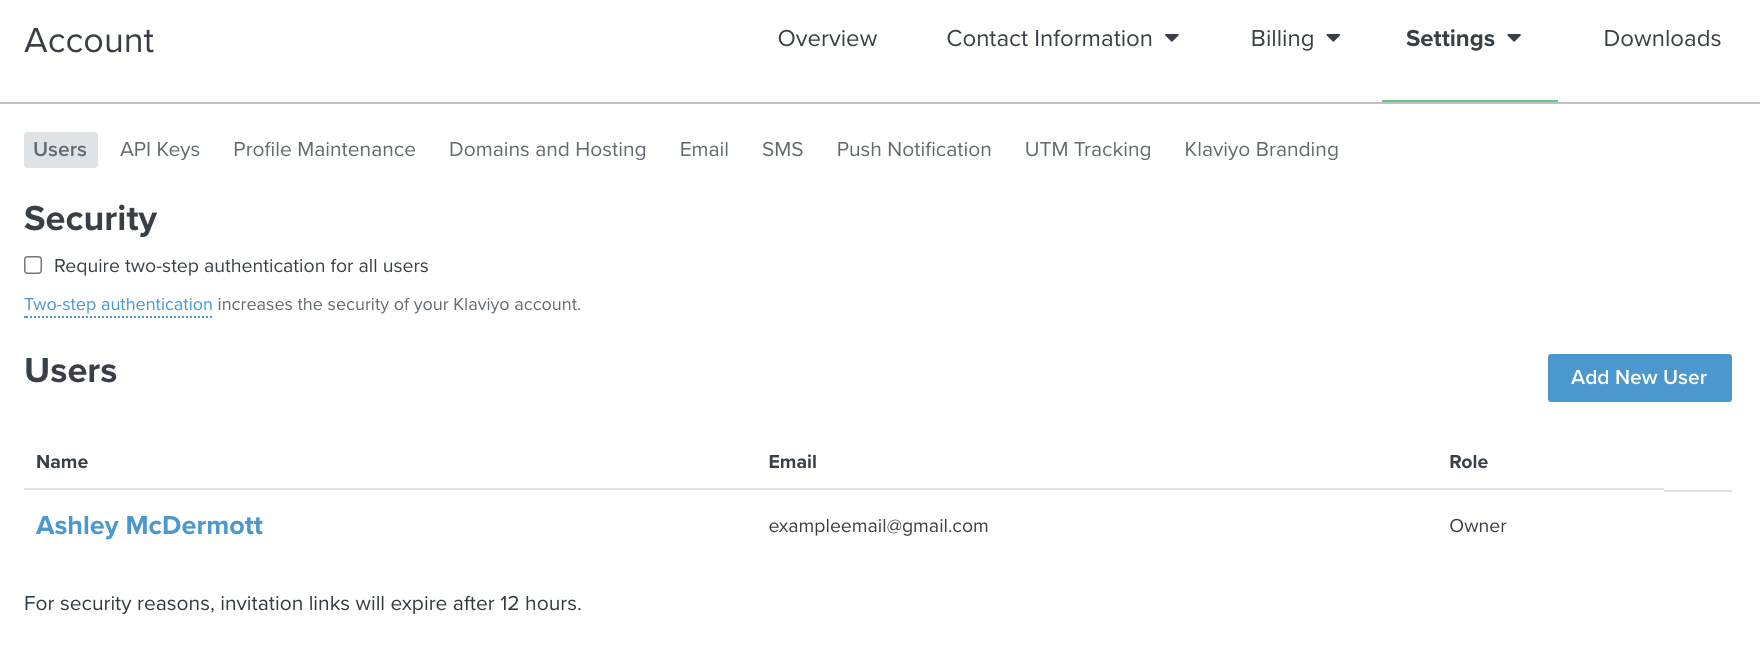
Task: Select the exampleemail@gmail.com email cell
Action: [x=878, y=526]
